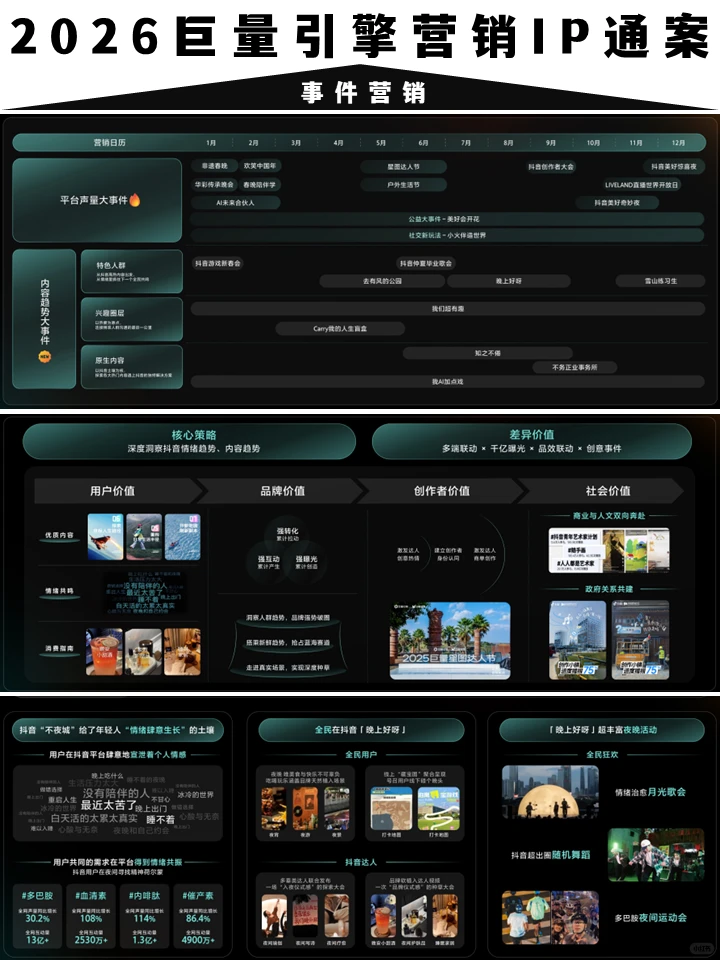Open the 2025巨量星图达人节 thumbnail
The height and width of the screenshot is (960, 720).
(450, 640)
